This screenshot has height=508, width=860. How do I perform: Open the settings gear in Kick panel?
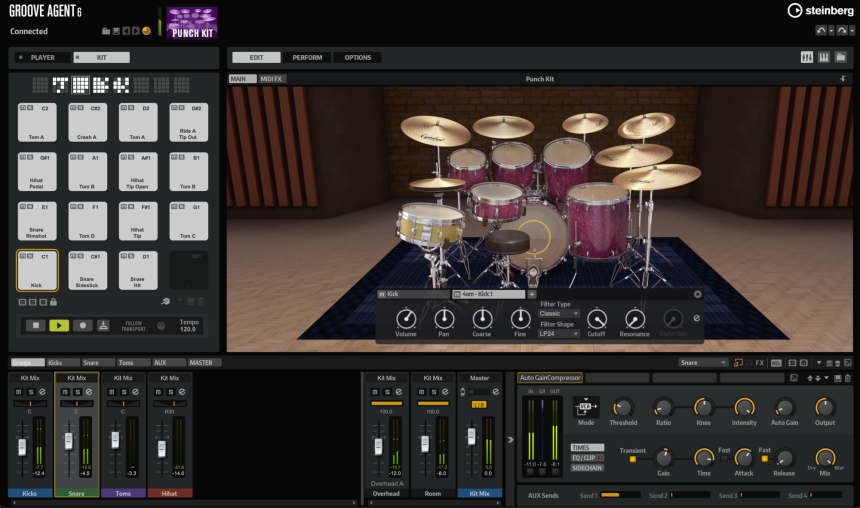tap(697, 294)
